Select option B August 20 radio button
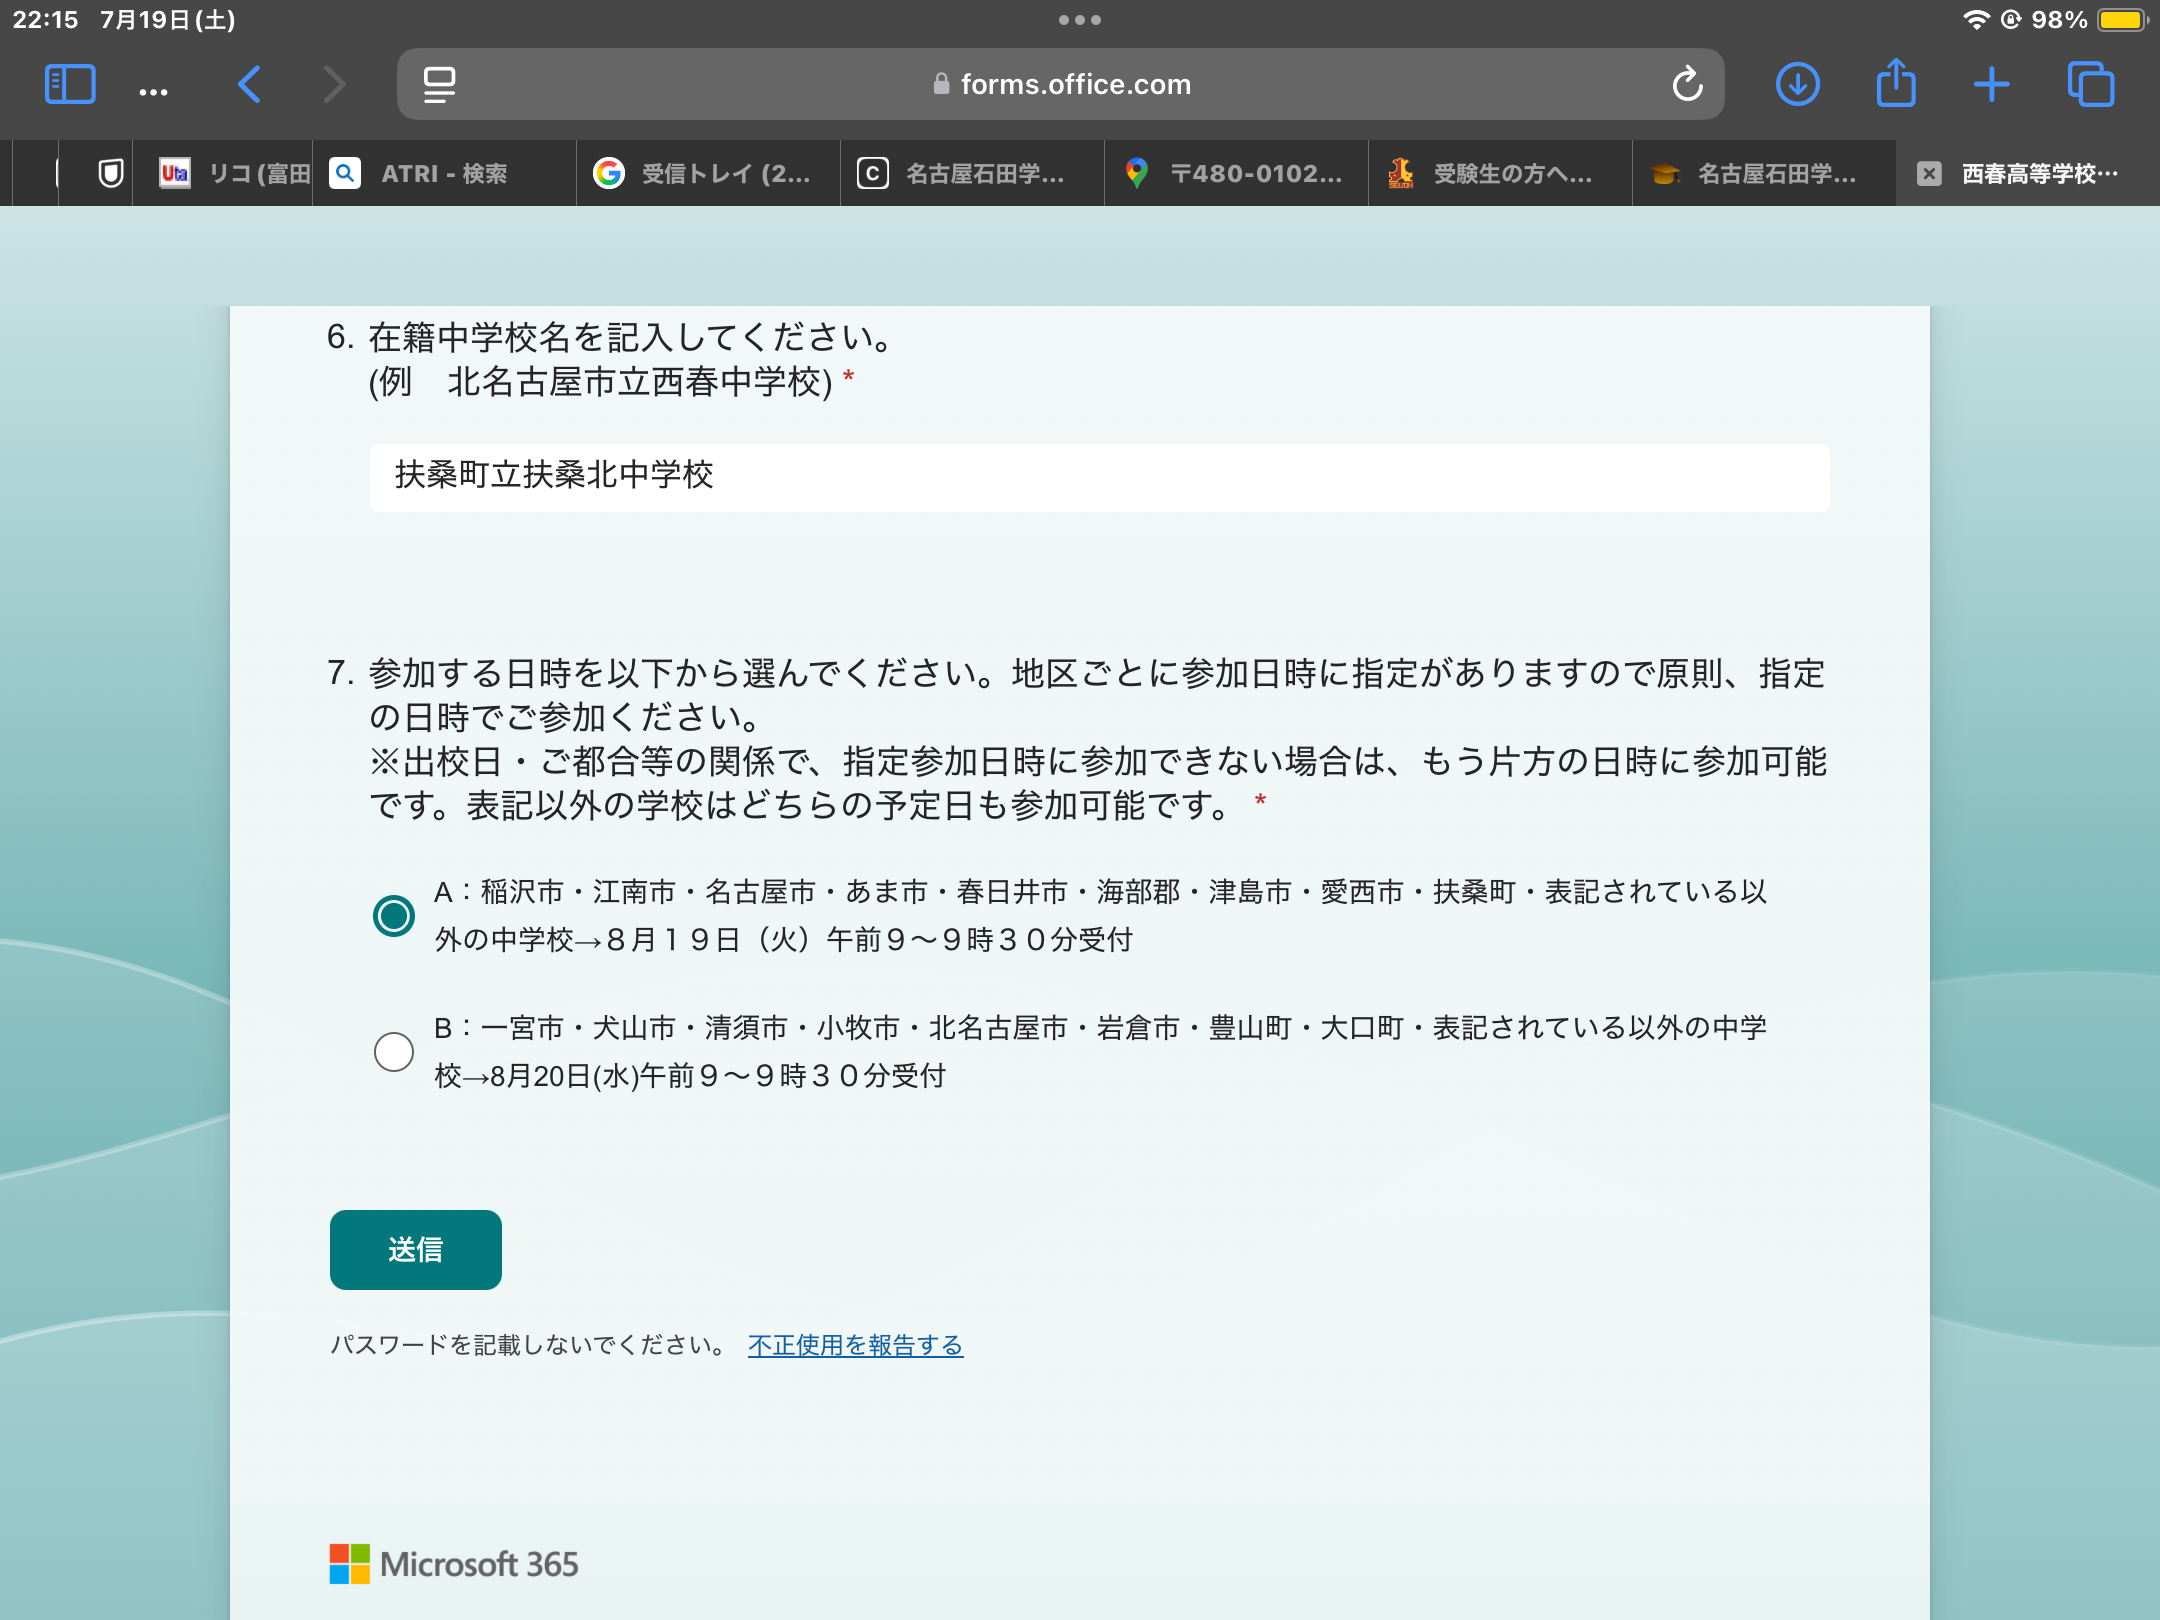The height and width of the screenshot is (1620, 2160). coord(394,1051)
